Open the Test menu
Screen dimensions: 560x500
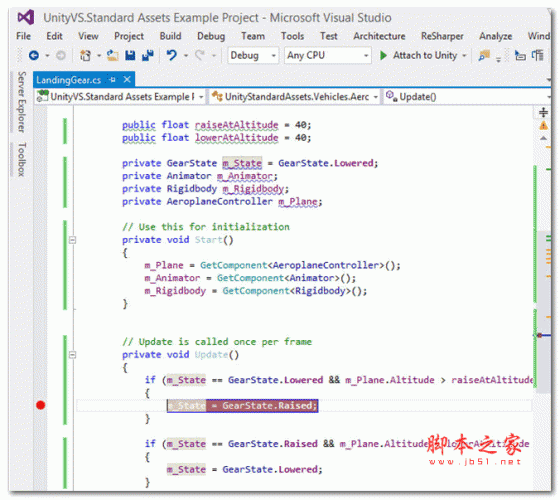click(329, 36)
